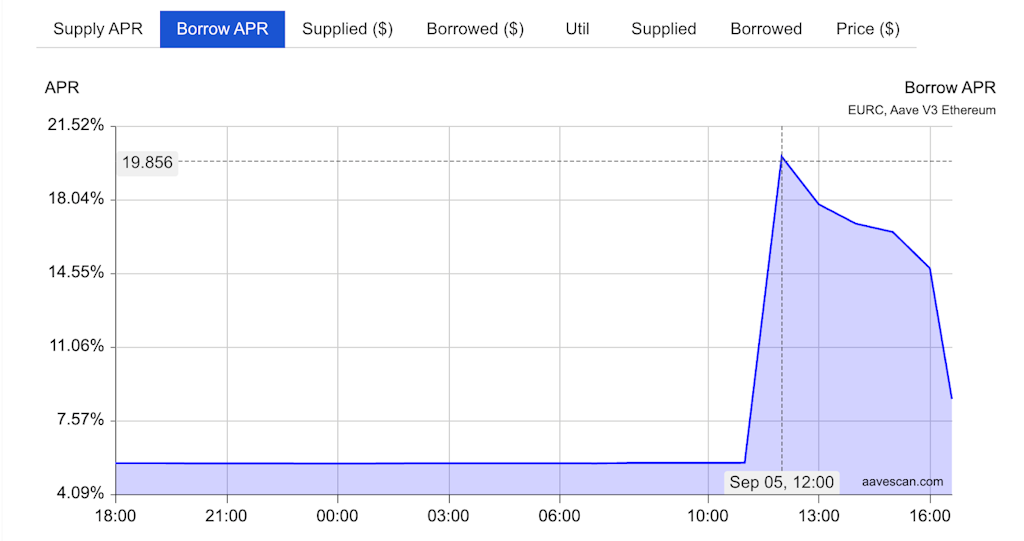Switch to the Util tab
Viewport: 1024px width, 541px height.
577,29
